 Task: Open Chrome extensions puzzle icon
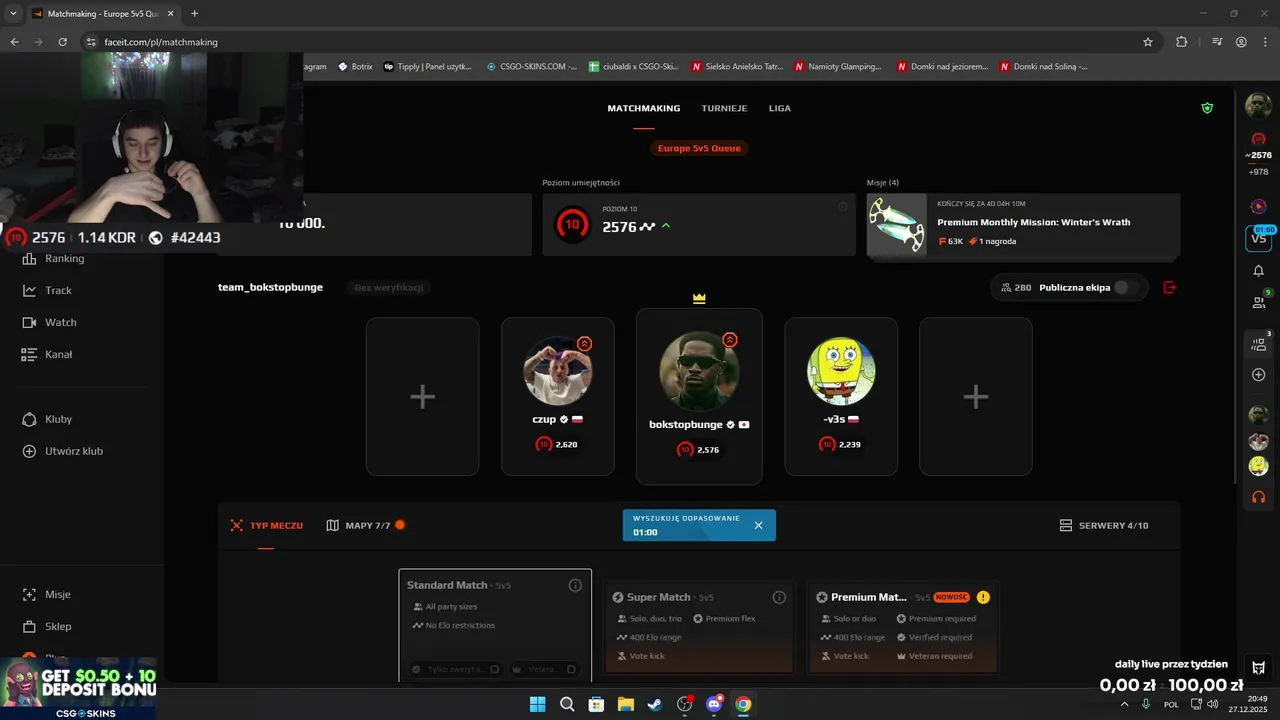tap(1181, 42)
